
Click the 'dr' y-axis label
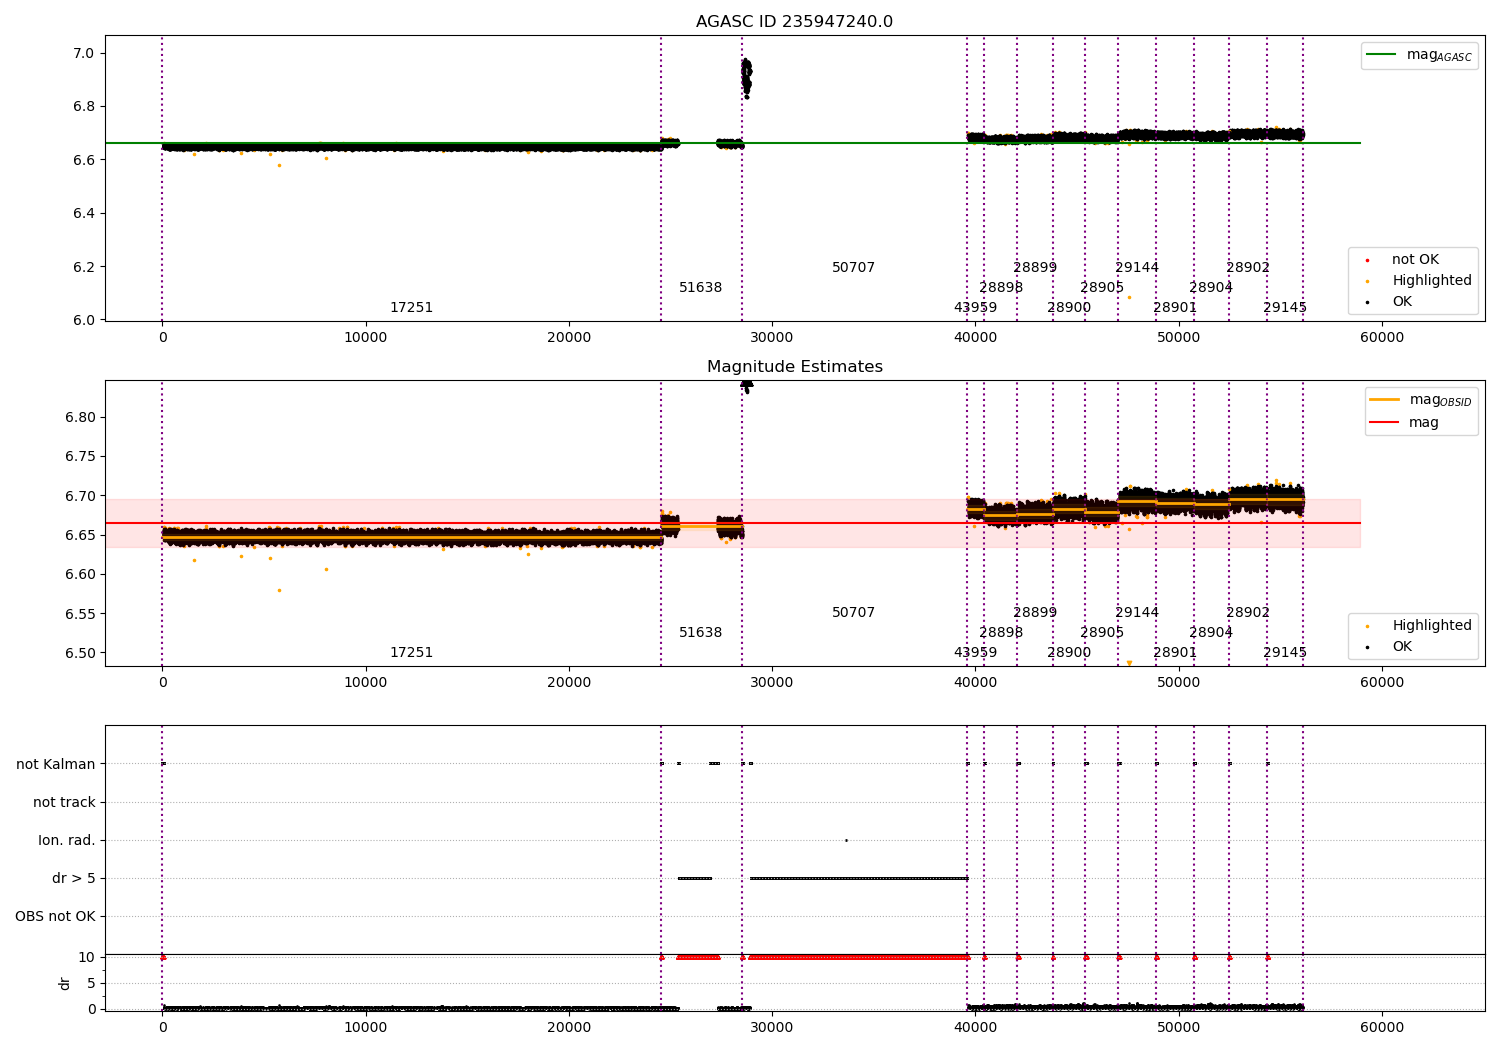pos(65,983)
